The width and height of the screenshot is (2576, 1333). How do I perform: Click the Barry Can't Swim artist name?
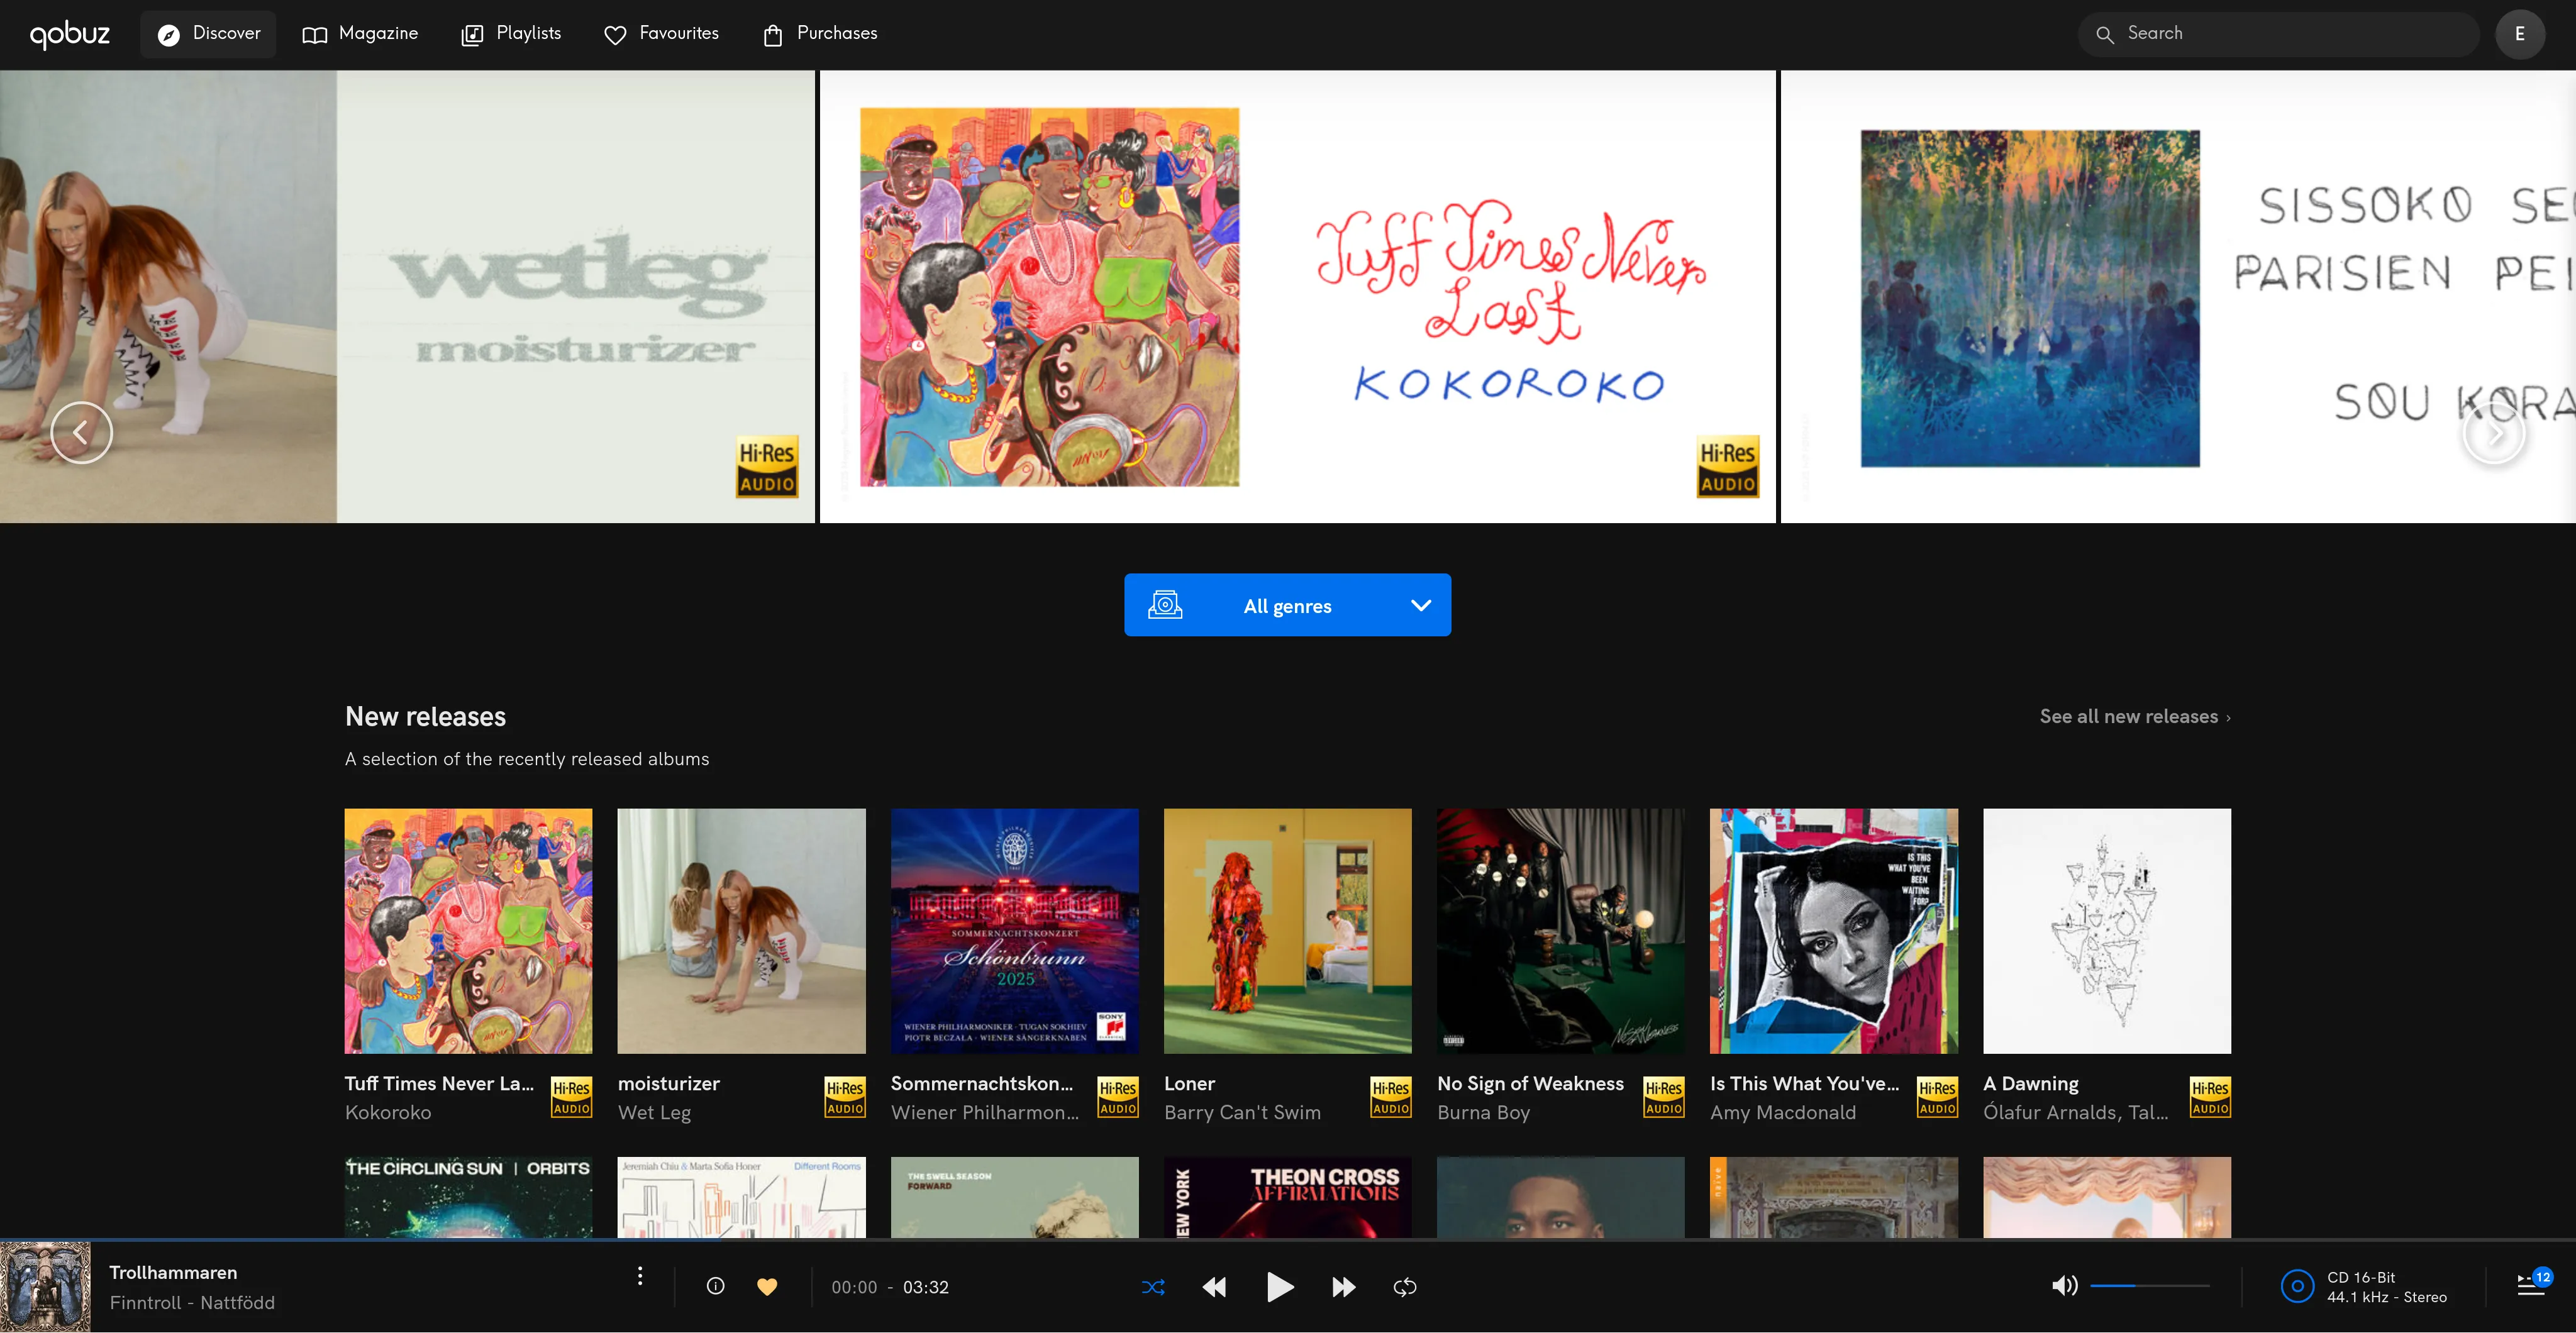[x=1242, y=1112]
